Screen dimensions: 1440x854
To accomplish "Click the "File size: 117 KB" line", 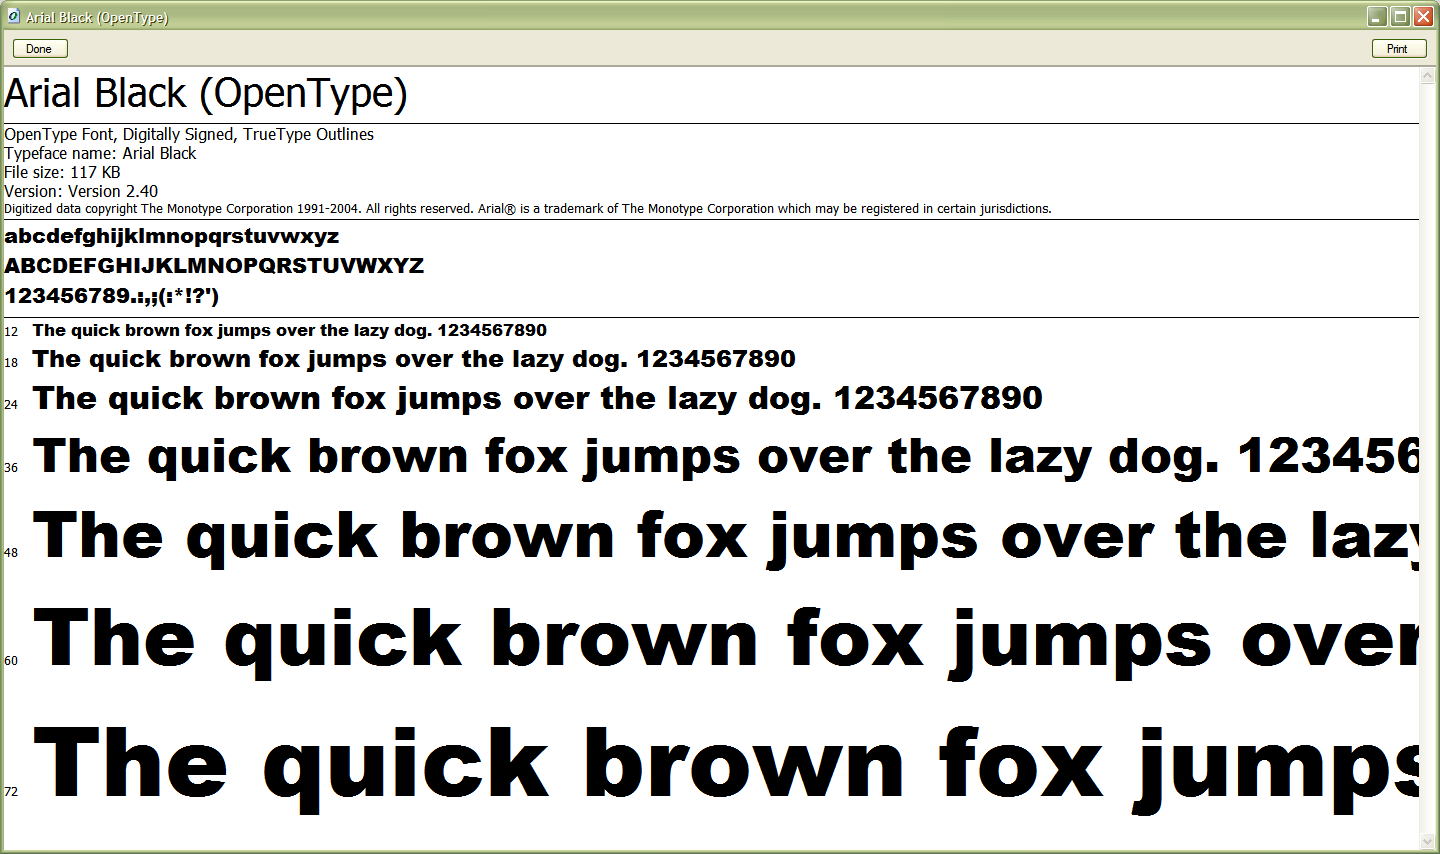I will pyautogui.click(x=62, y=172).
